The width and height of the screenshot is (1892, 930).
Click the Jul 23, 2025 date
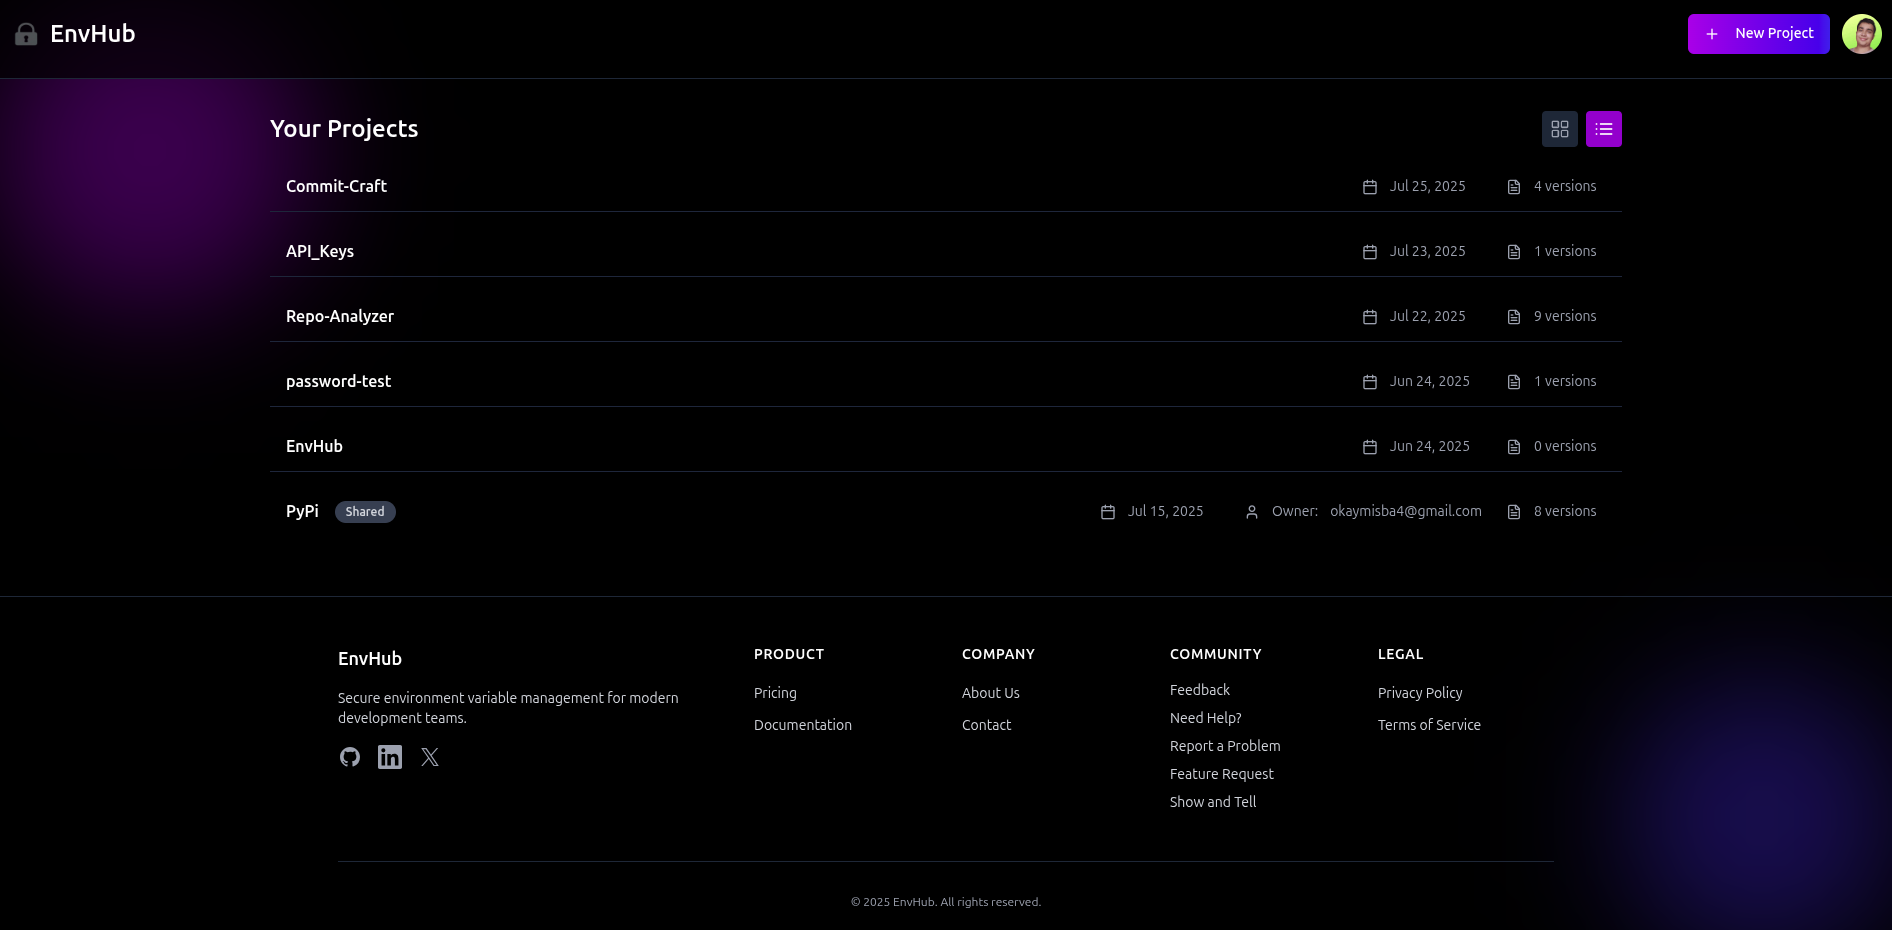(x=1428, y=251)
